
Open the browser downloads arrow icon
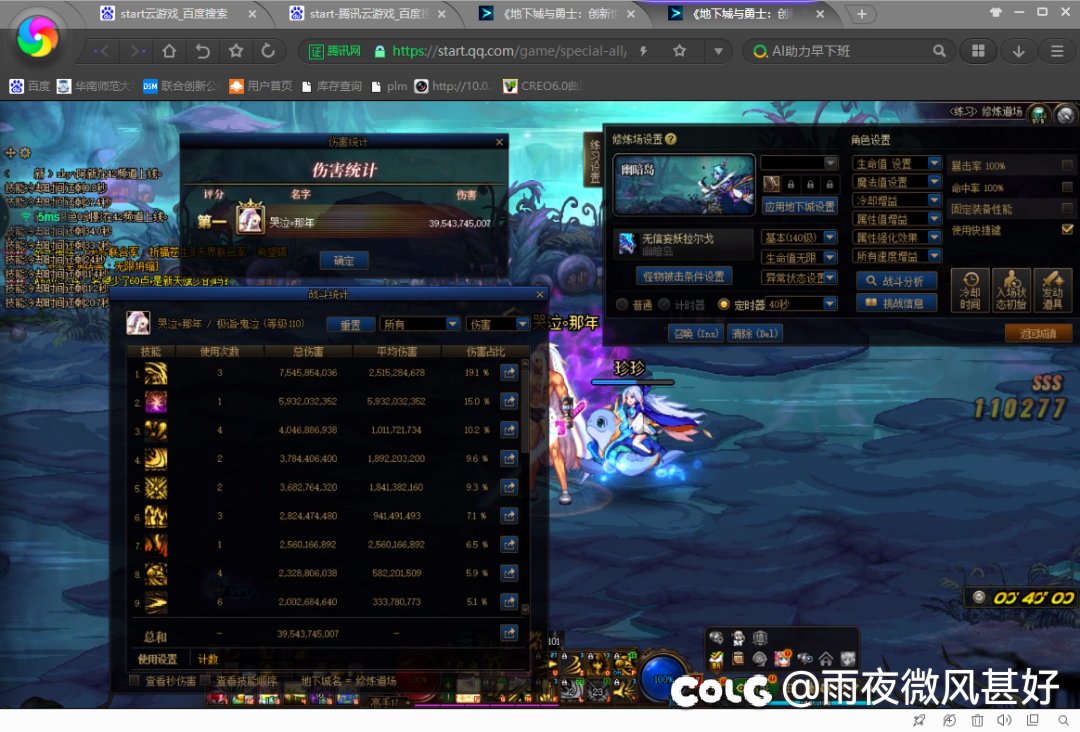click(x=1019, y=51)
